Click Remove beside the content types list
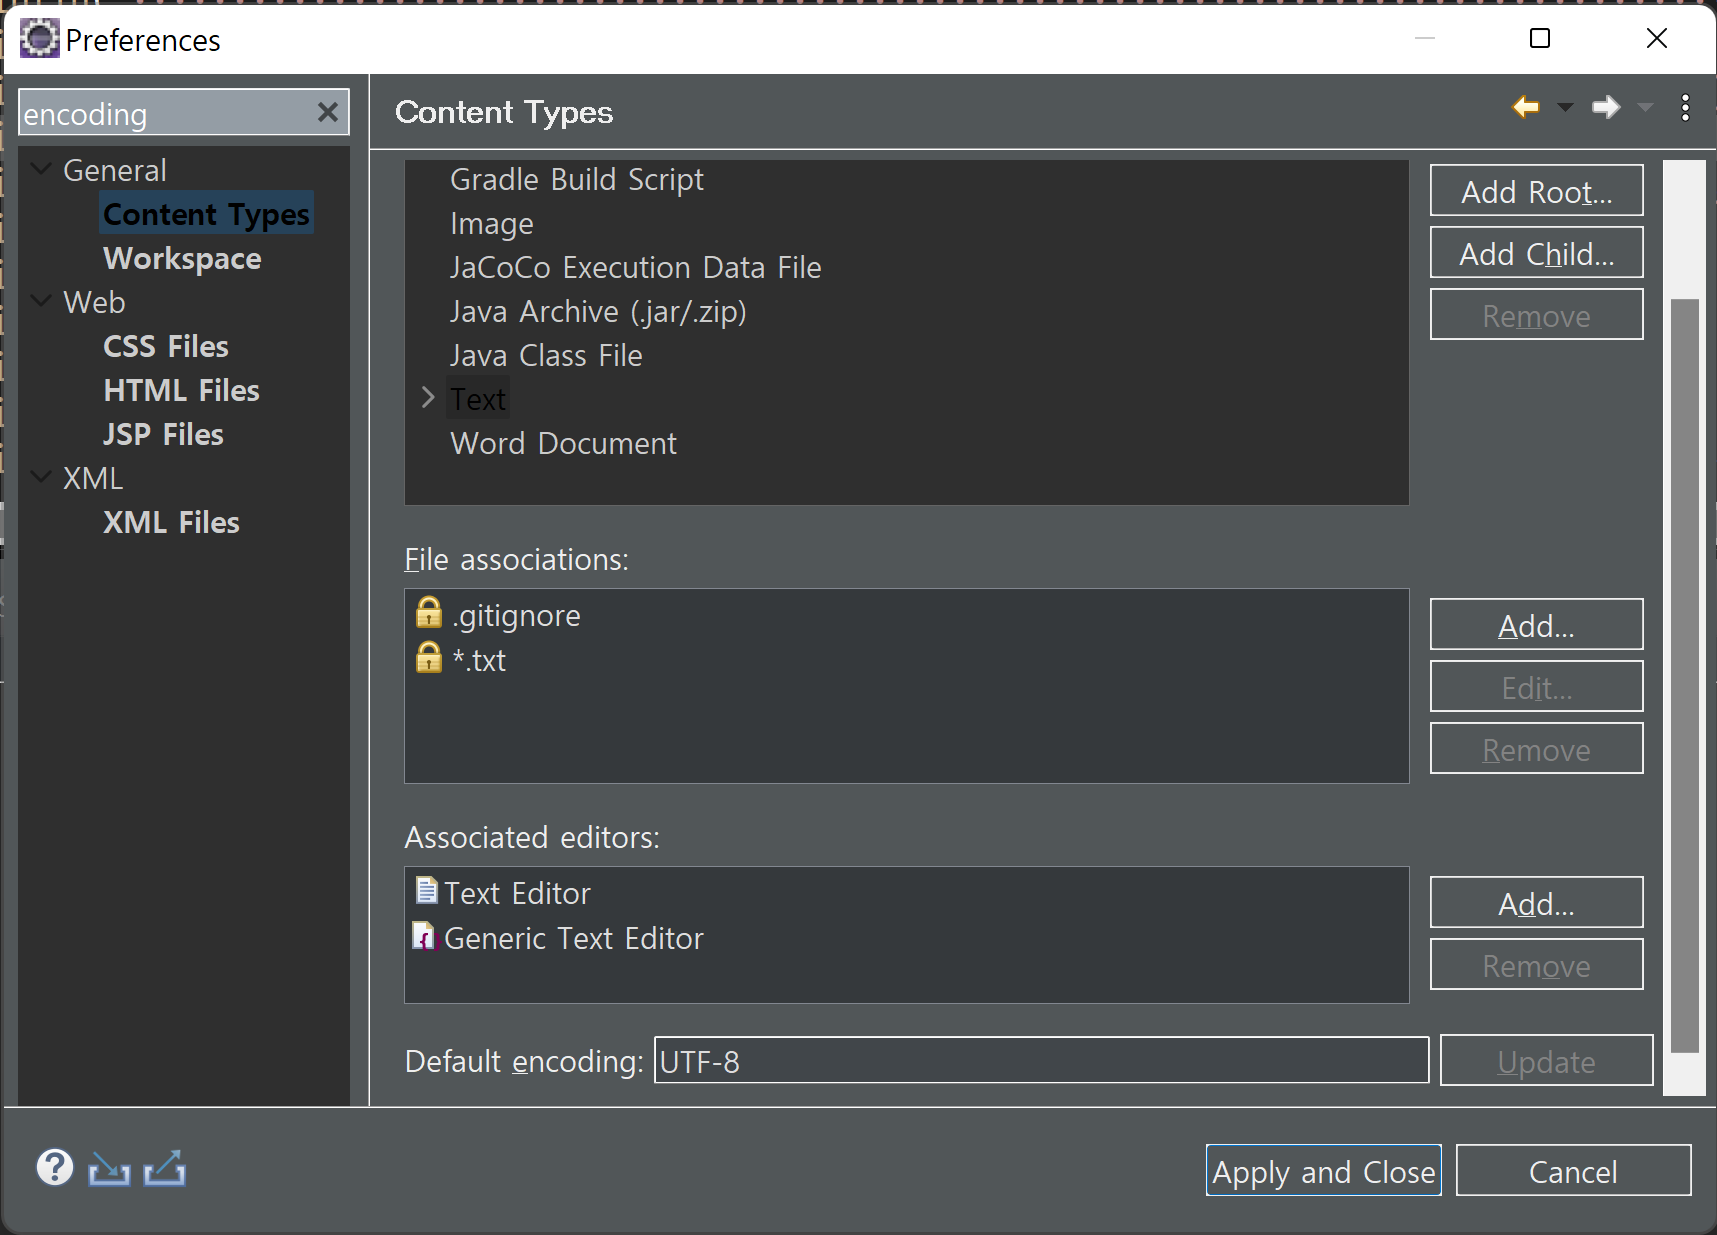 pyautogui.click(x=1537, y=314)
